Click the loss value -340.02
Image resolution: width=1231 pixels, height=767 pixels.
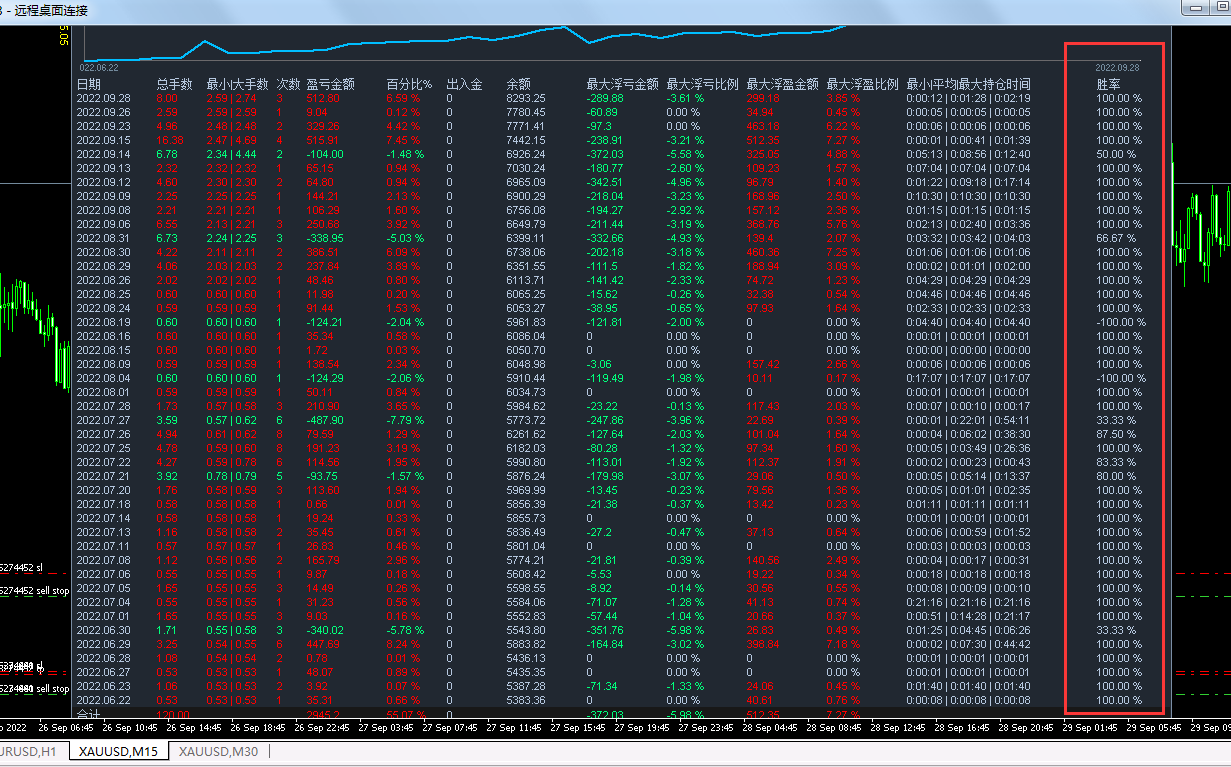point(325,630)
